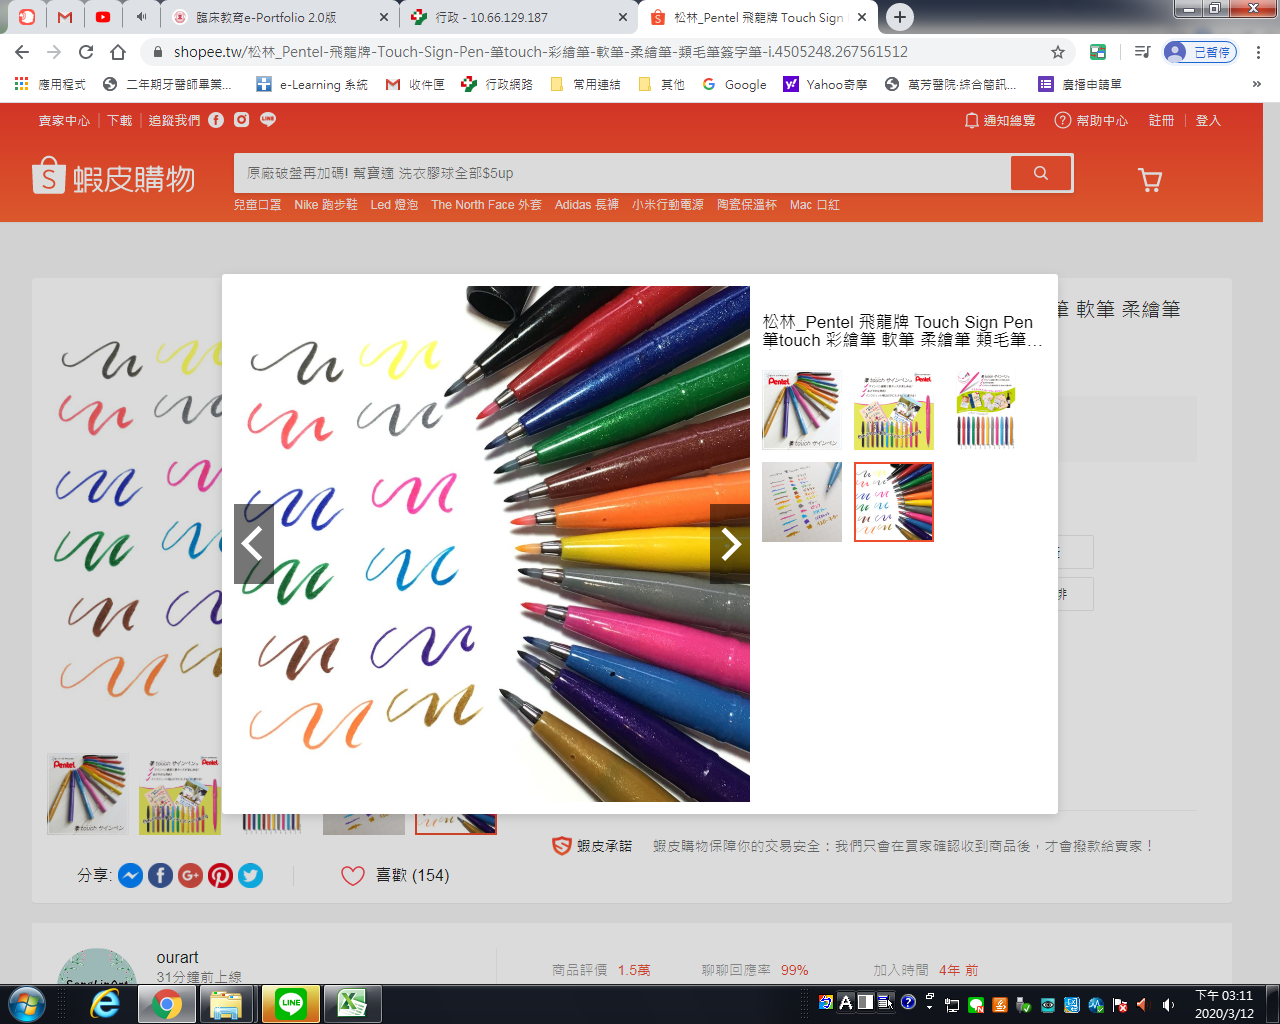The width and height of the screenshot is (1280, 1024).
Task: Share product via Pinterest icon
Action: (x=220, y=875)
